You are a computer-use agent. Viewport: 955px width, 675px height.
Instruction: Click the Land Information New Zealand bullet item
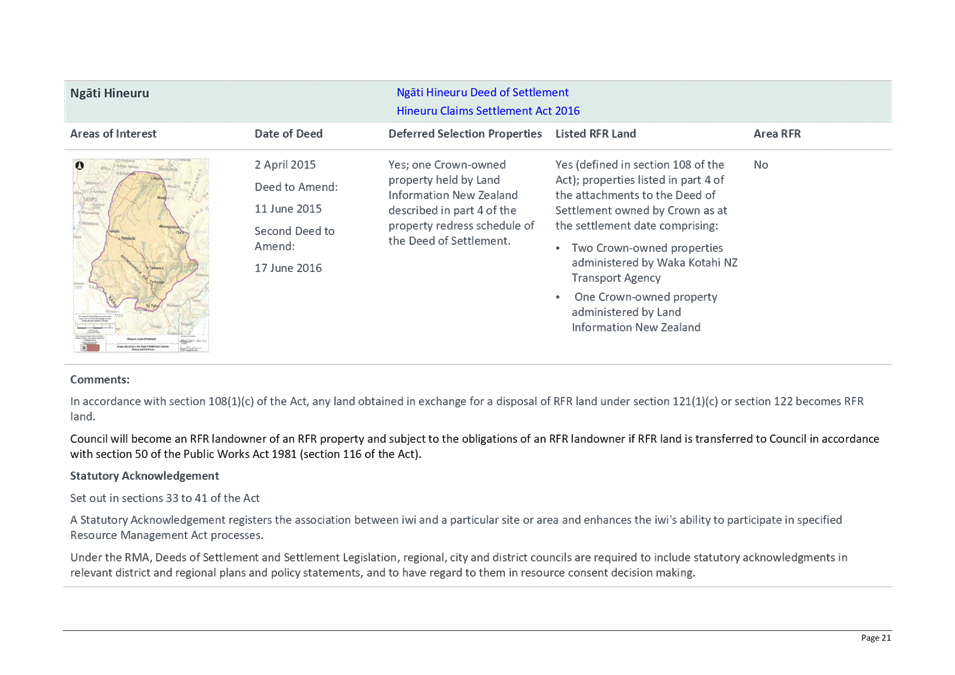[644, 312]
